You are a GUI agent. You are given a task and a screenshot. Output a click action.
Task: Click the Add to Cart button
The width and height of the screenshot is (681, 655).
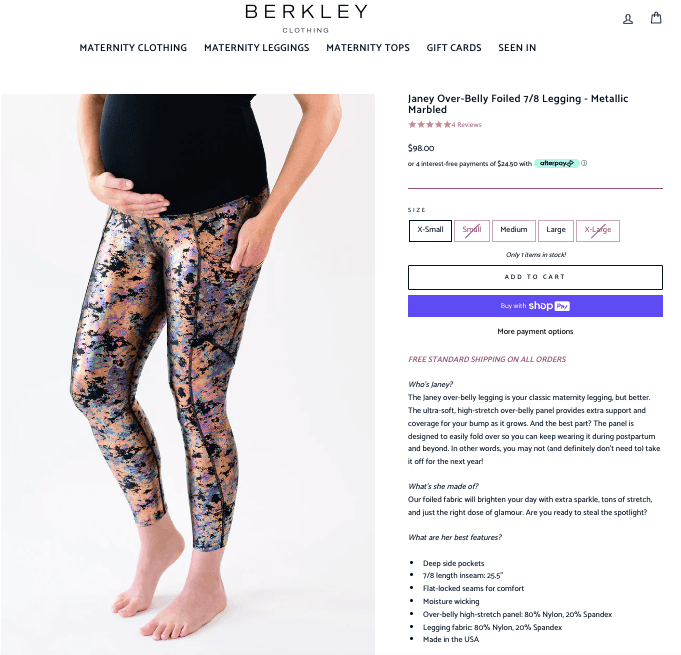point(535,277)
